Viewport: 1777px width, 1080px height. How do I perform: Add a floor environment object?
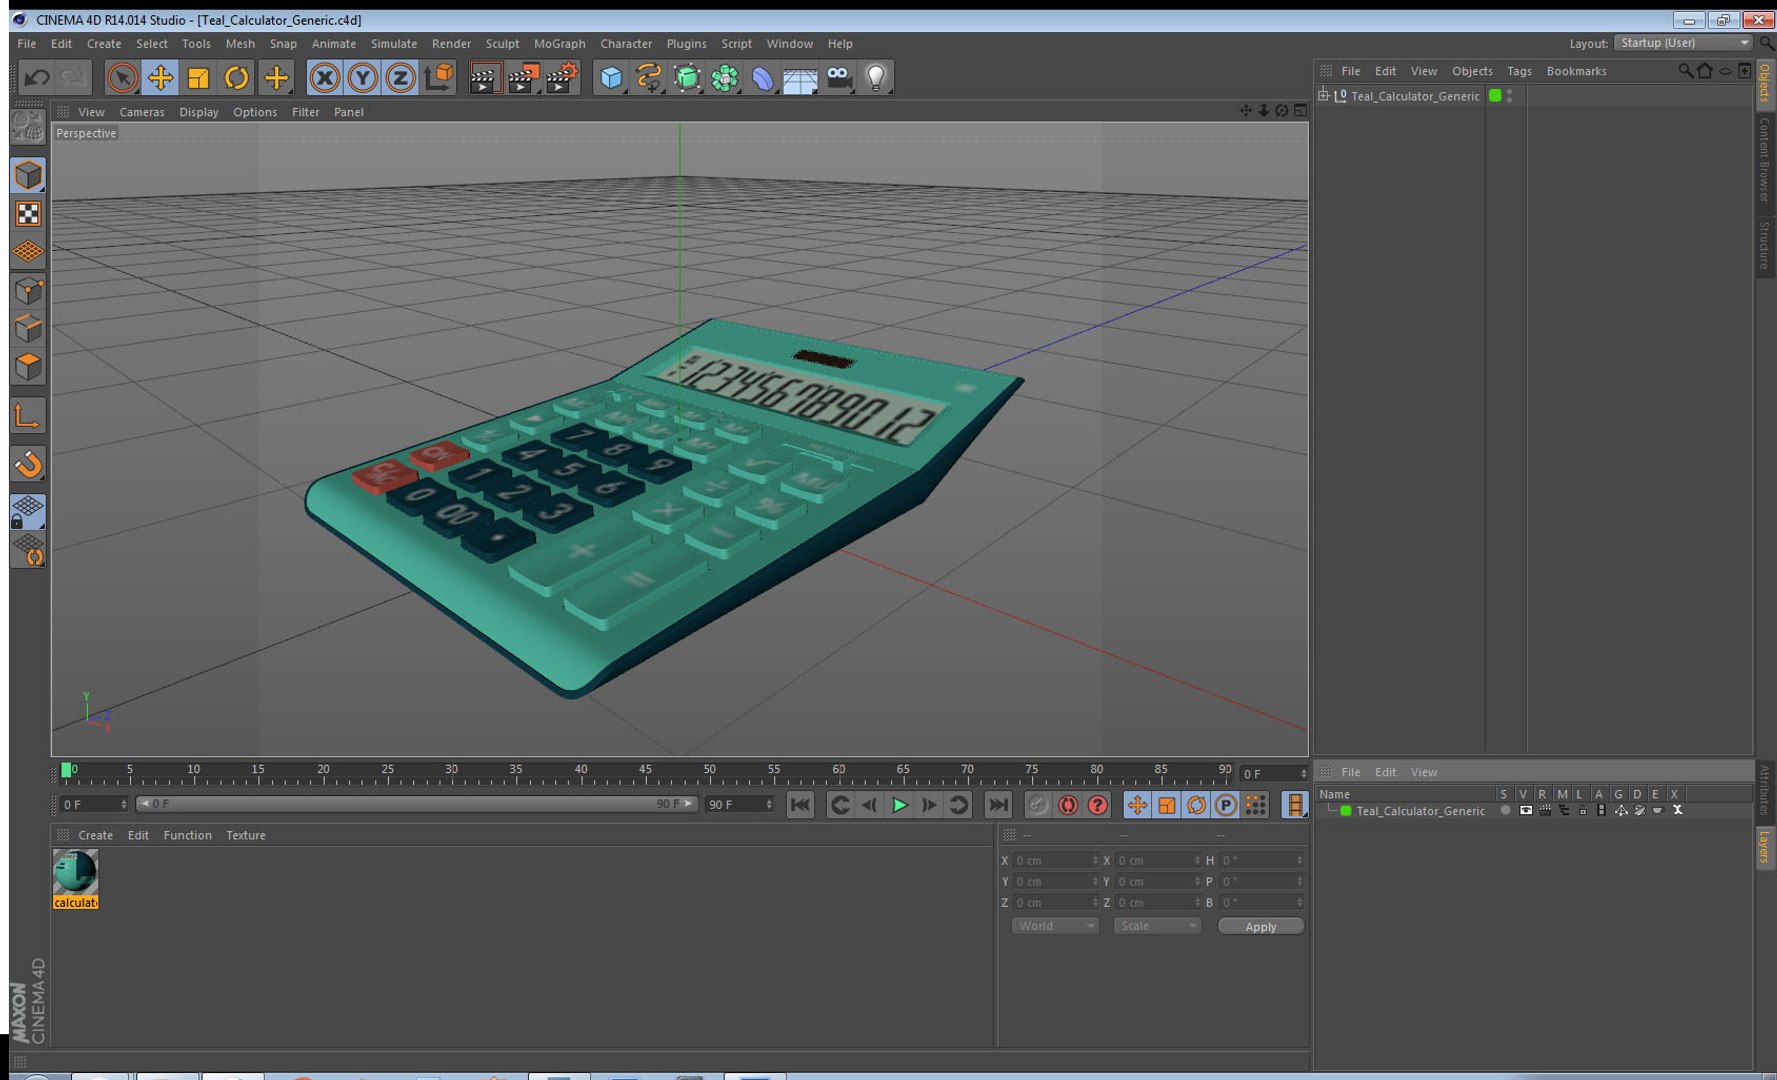[x=800, y=78]
